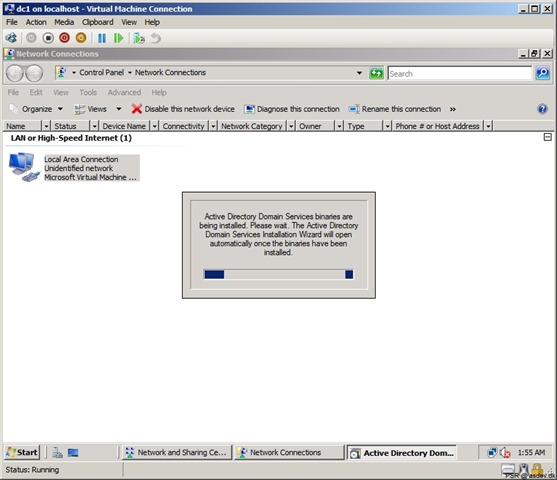Click the Start button
Viewport: 557px width, 480px height.
[x=22, y=452]
